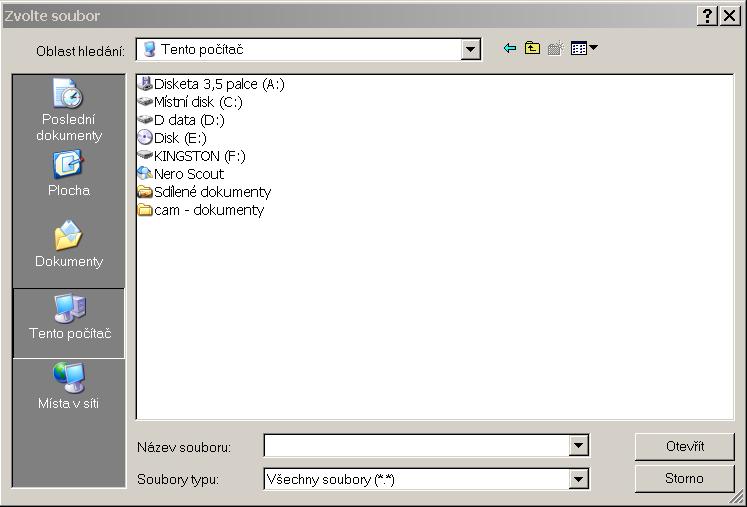Click the Otevřít button
Screen dimensions: 747x507
pos(684,446)
